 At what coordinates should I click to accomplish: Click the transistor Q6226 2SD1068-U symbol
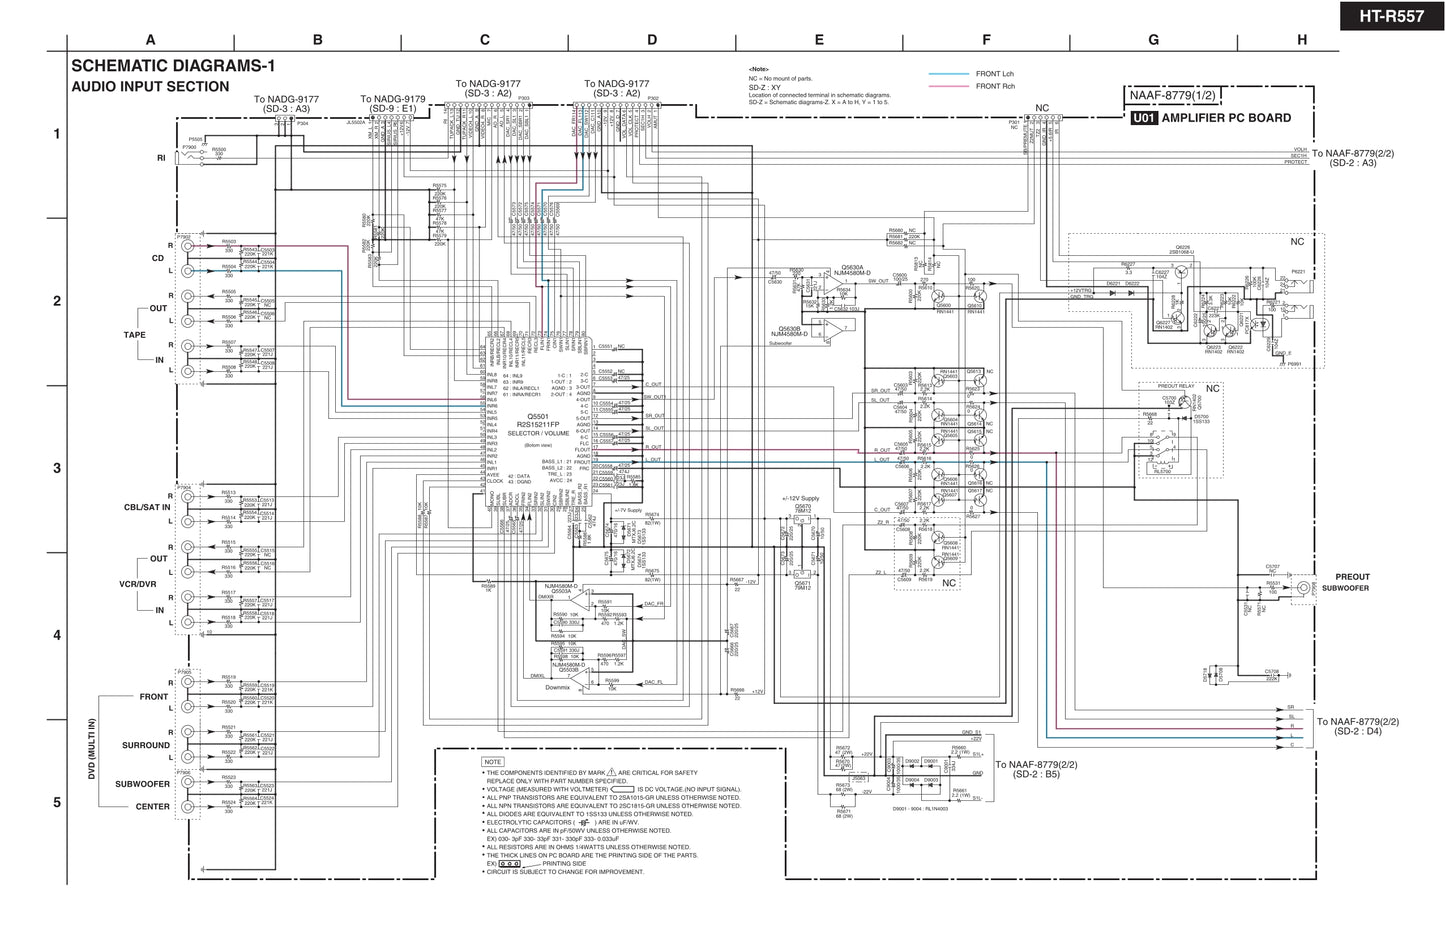coord(1183,270)
